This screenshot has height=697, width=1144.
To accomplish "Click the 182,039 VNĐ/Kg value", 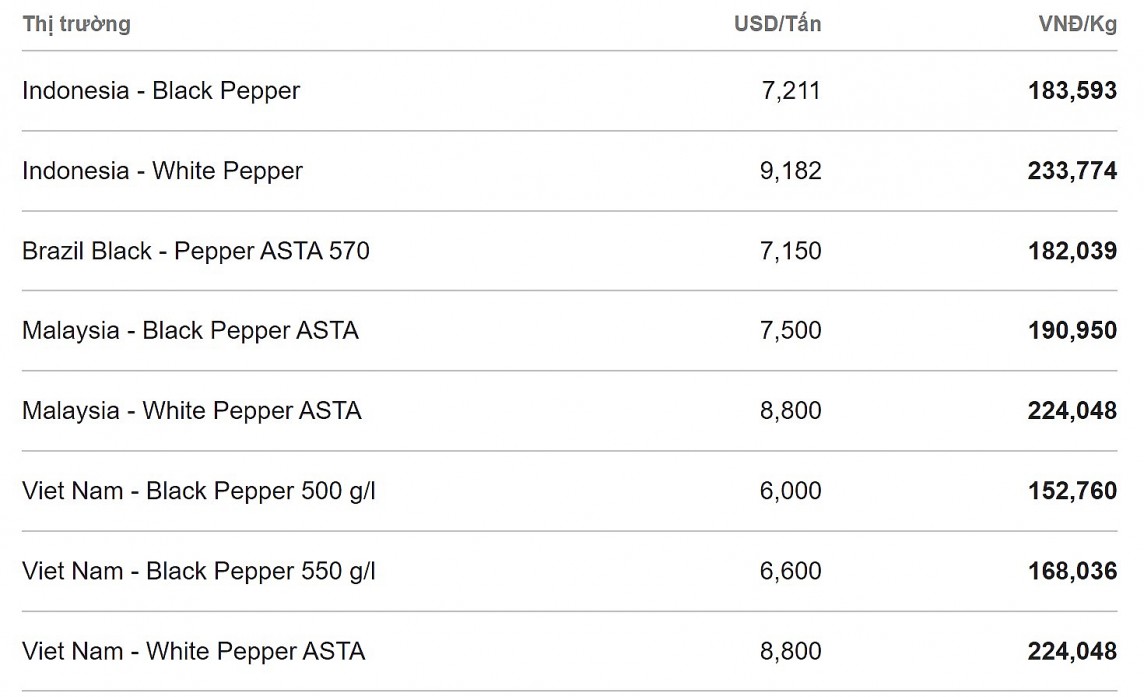I will pos(1072,251).
